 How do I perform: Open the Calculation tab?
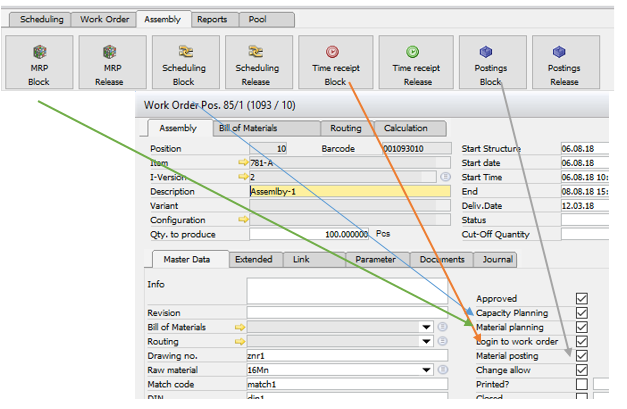tap(406, 128)
